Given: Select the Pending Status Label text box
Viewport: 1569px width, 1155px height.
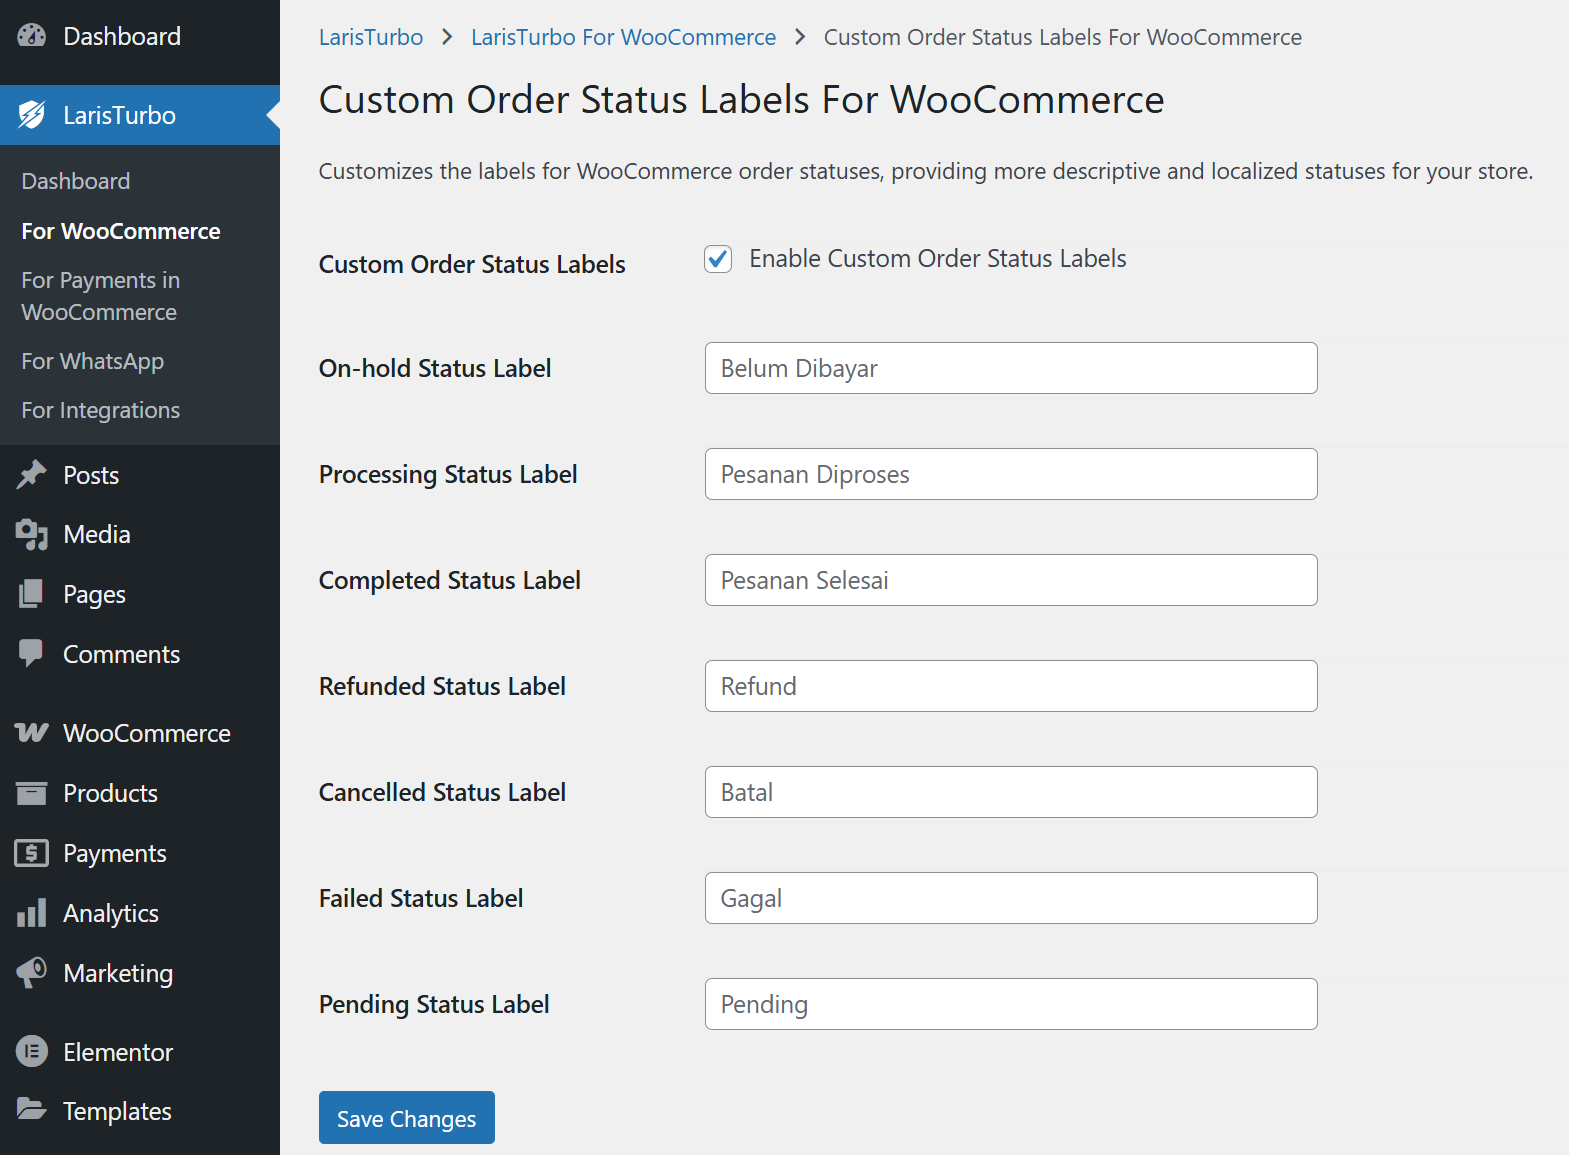Looking at the screenshot, I should click(x=1010, y=1004).
